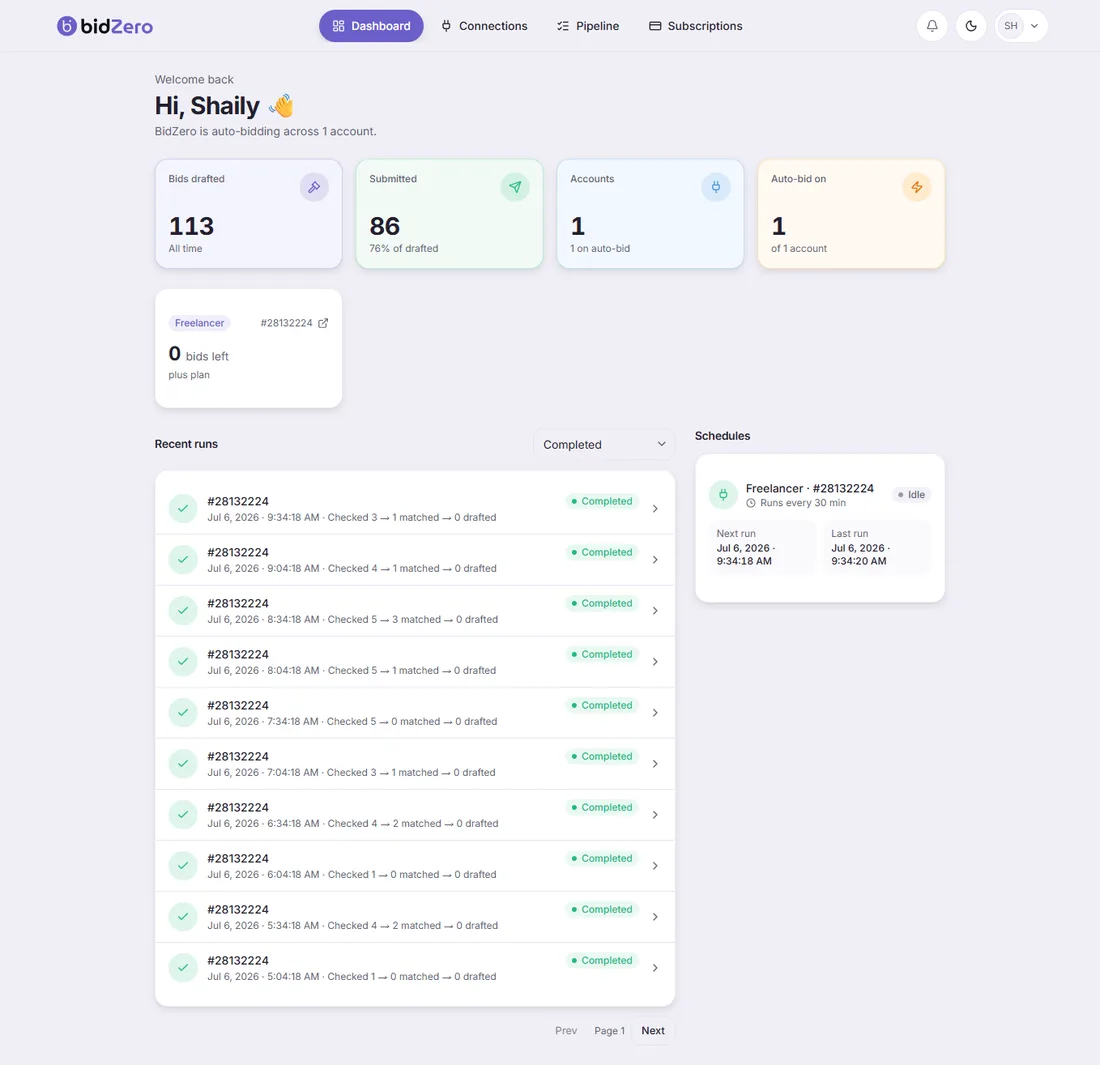Go to the Next page of runs
1100x1065 pixels.
point(652,1031)
